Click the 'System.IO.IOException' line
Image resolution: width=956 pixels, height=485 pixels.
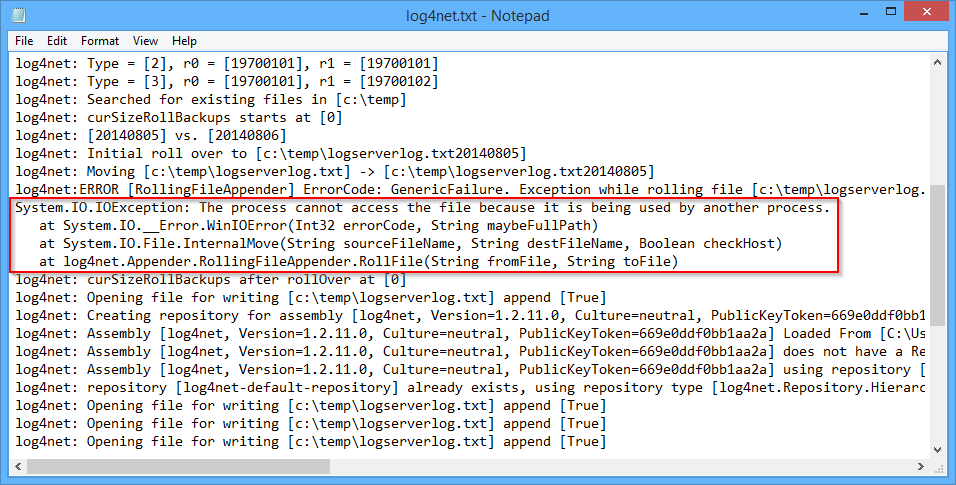point(423,207)
